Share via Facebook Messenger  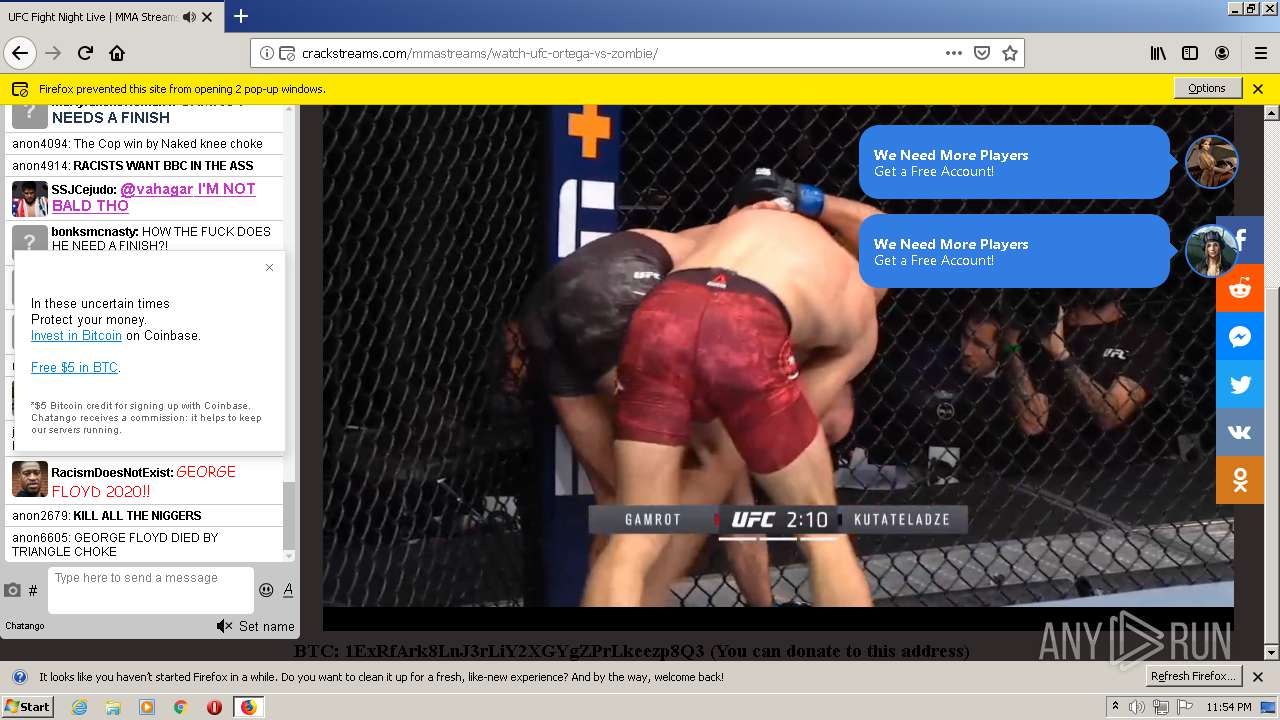(1240, 337)
